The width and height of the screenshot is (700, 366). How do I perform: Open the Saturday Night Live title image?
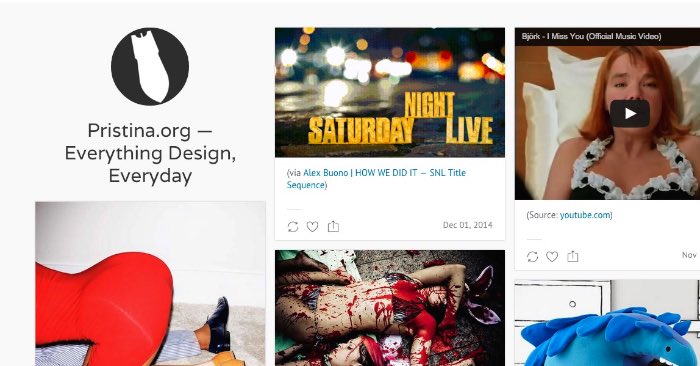(390, 92)
